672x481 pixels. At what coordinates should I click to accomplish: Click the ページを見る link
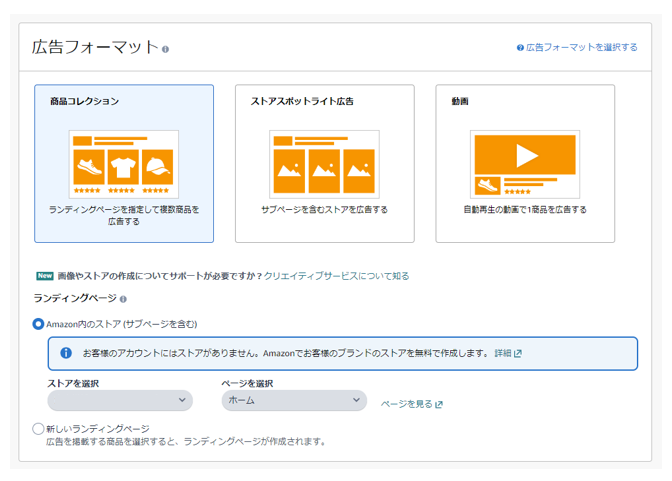click(407, 404)
